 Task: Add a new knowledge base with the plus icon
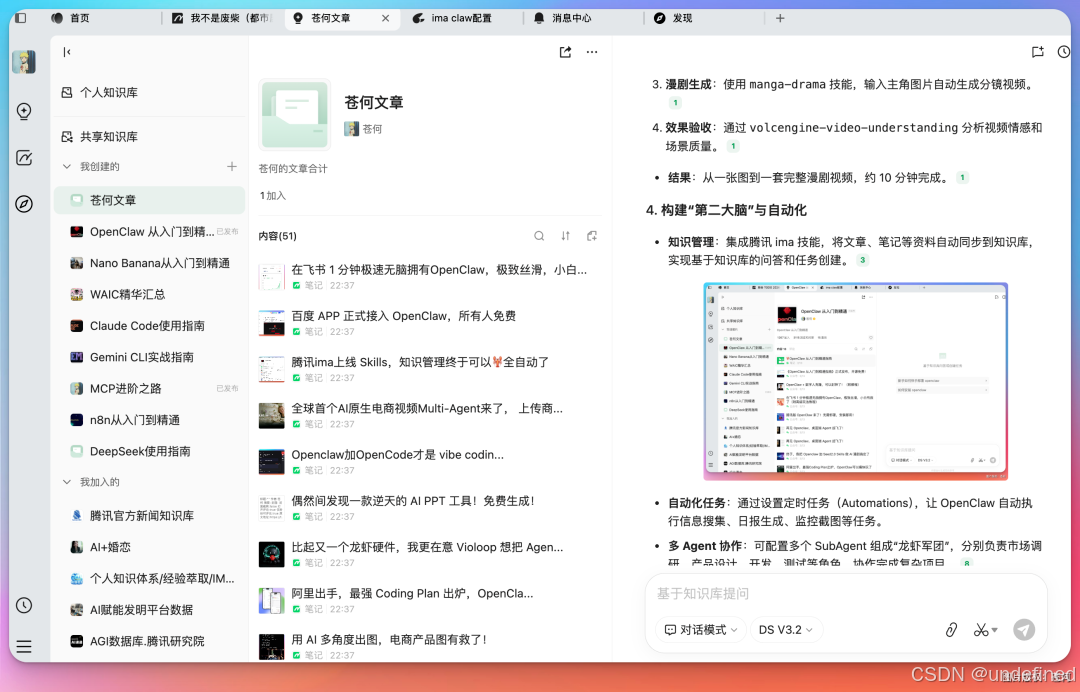point(232,167)
